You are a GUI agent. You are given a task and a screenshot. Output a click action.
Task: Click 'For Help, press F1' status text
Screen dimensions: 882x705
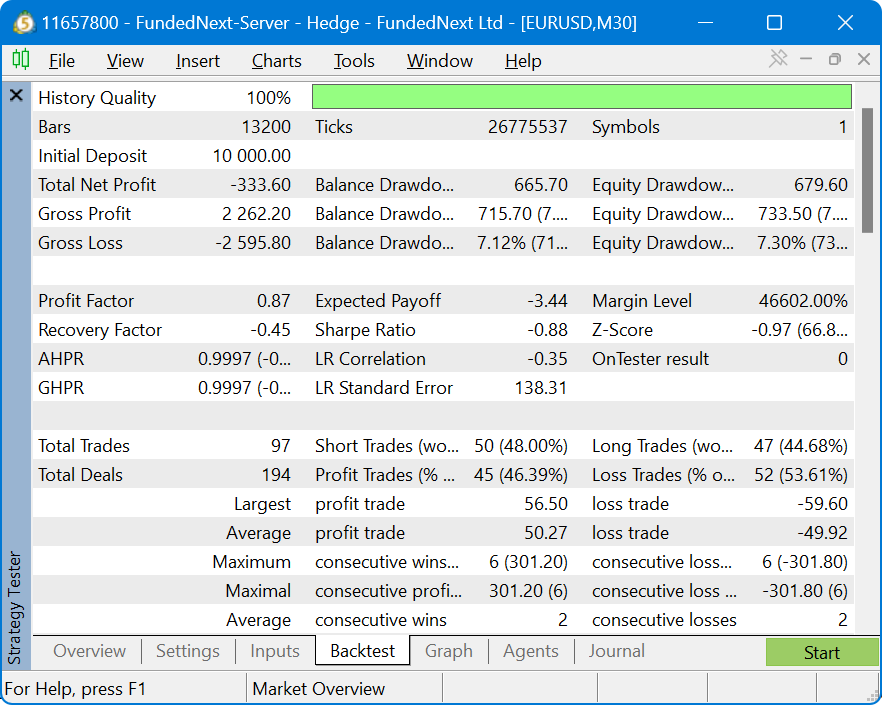click(75, 689)
